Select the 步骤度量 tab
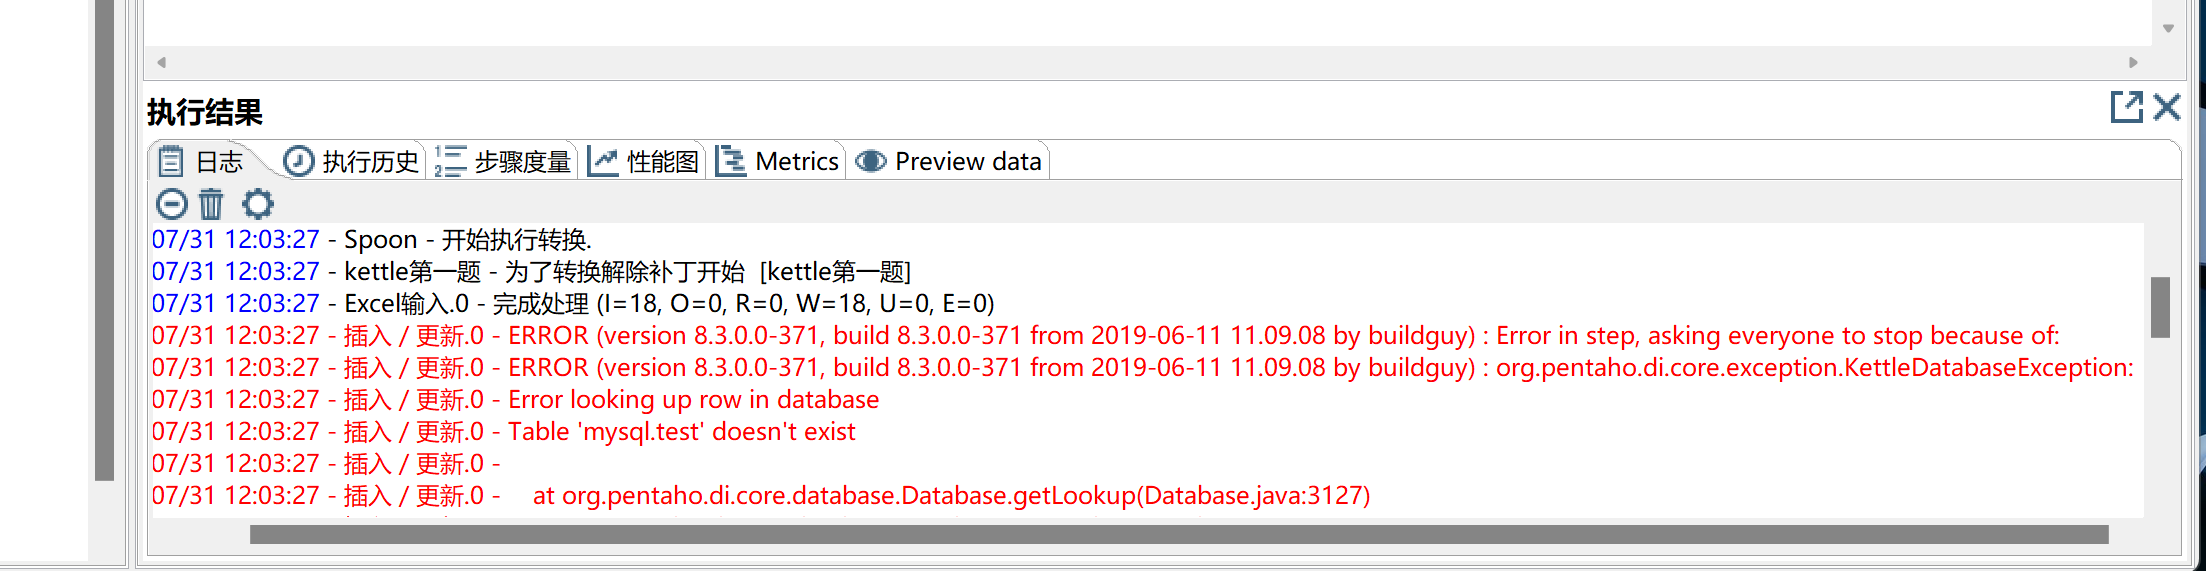This screenshot has height=571, width=2206. 503,161
